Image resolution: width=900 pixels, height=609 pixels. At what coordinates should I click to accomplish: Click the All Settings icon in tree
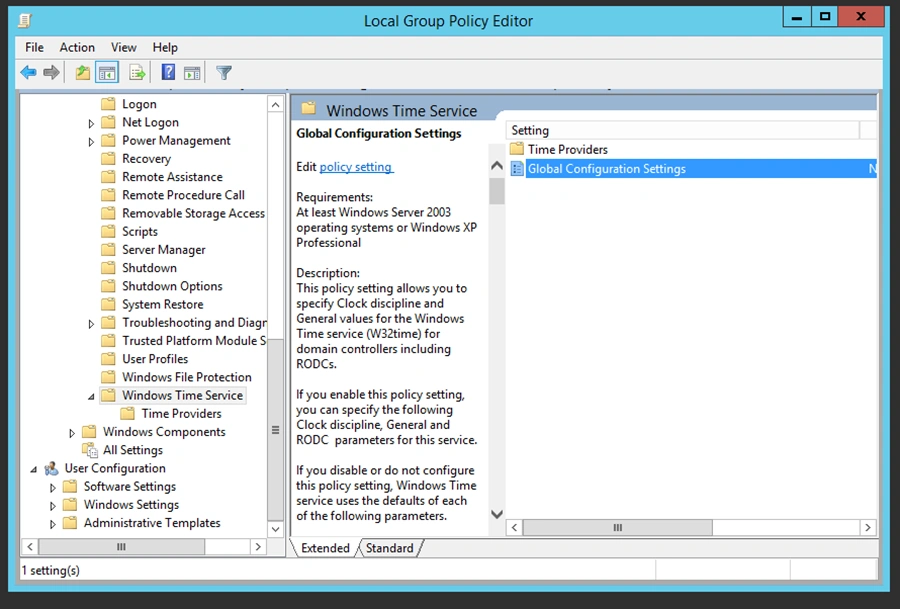tap(90, 450)
